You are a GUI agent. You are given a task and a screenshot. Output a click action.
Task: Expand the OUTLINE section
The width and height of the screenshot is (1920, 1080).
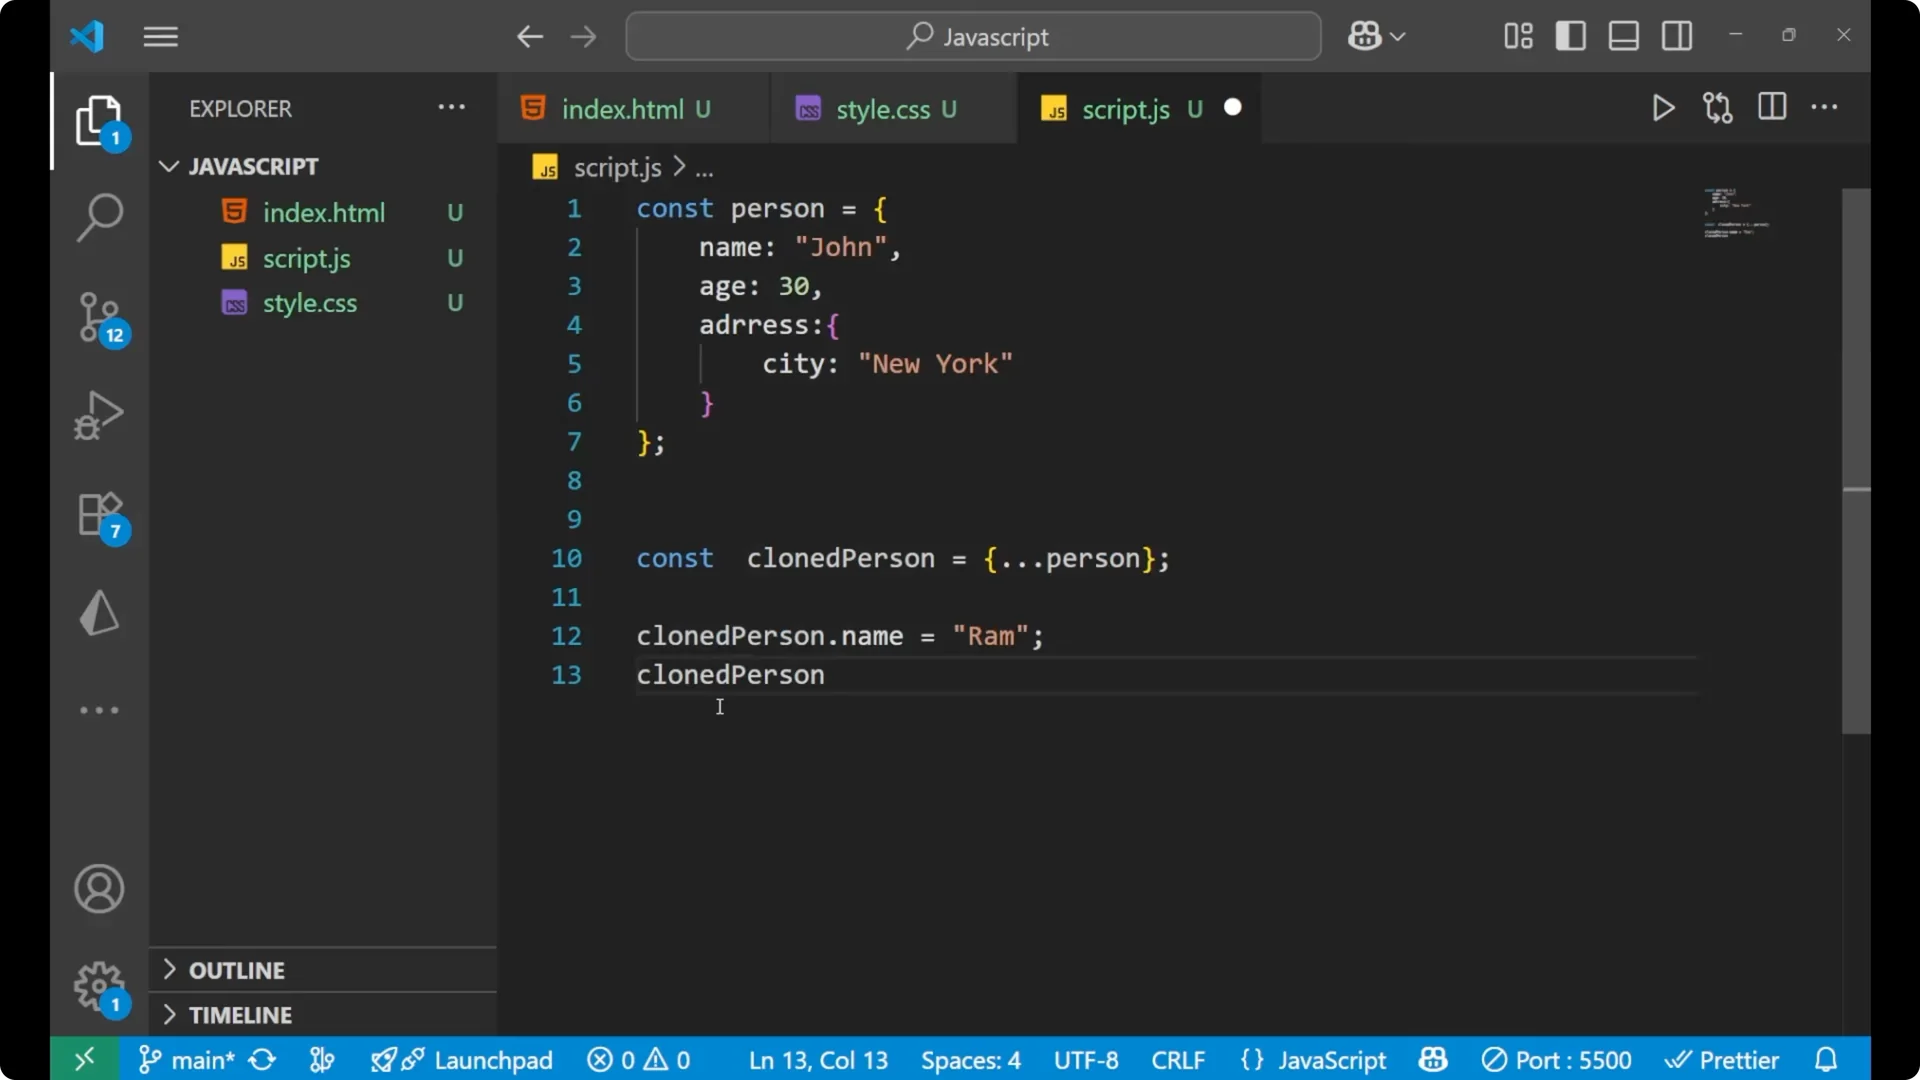[x=236, y=969]
